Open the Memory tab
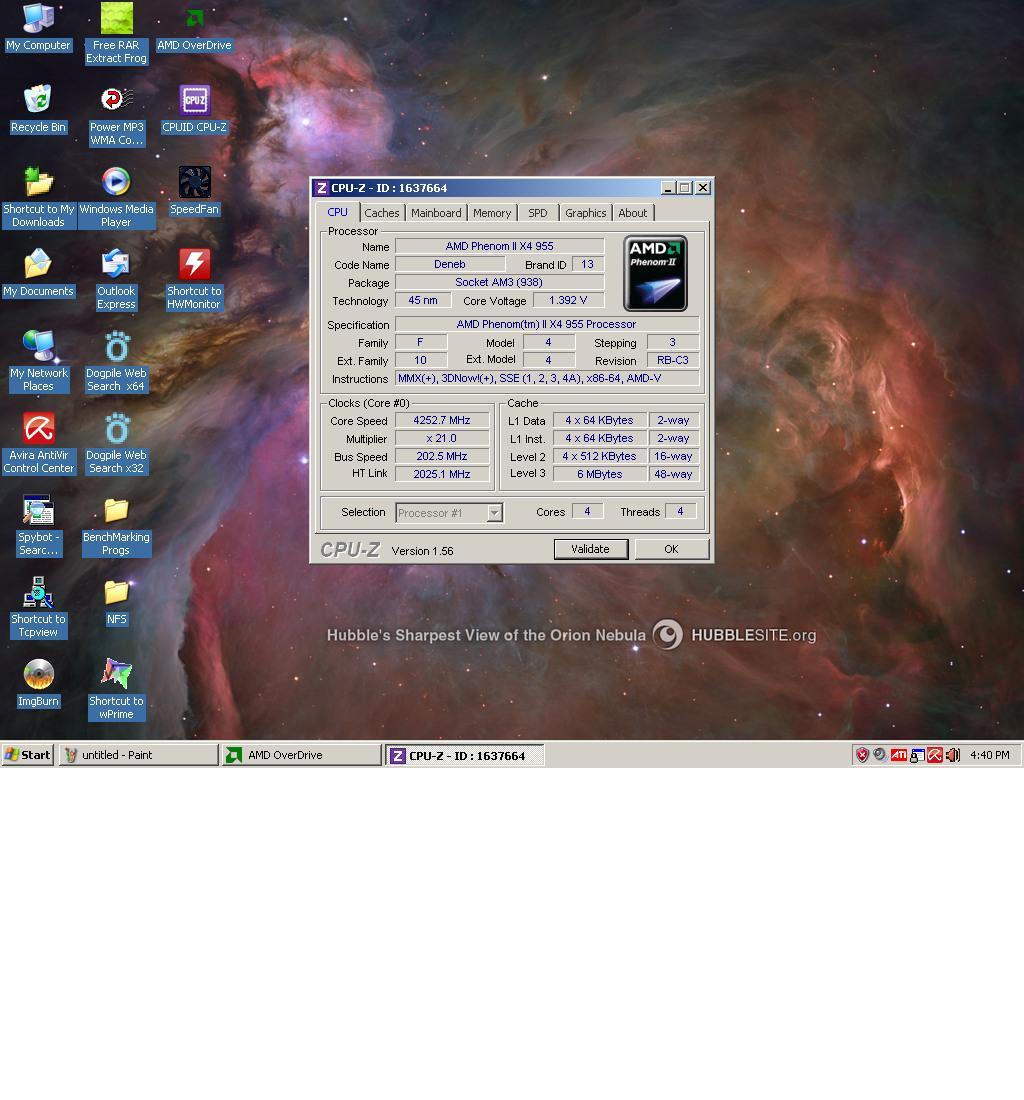Image resolution: width=1024 pixels, height=1100 pixels. coord(492,213)
